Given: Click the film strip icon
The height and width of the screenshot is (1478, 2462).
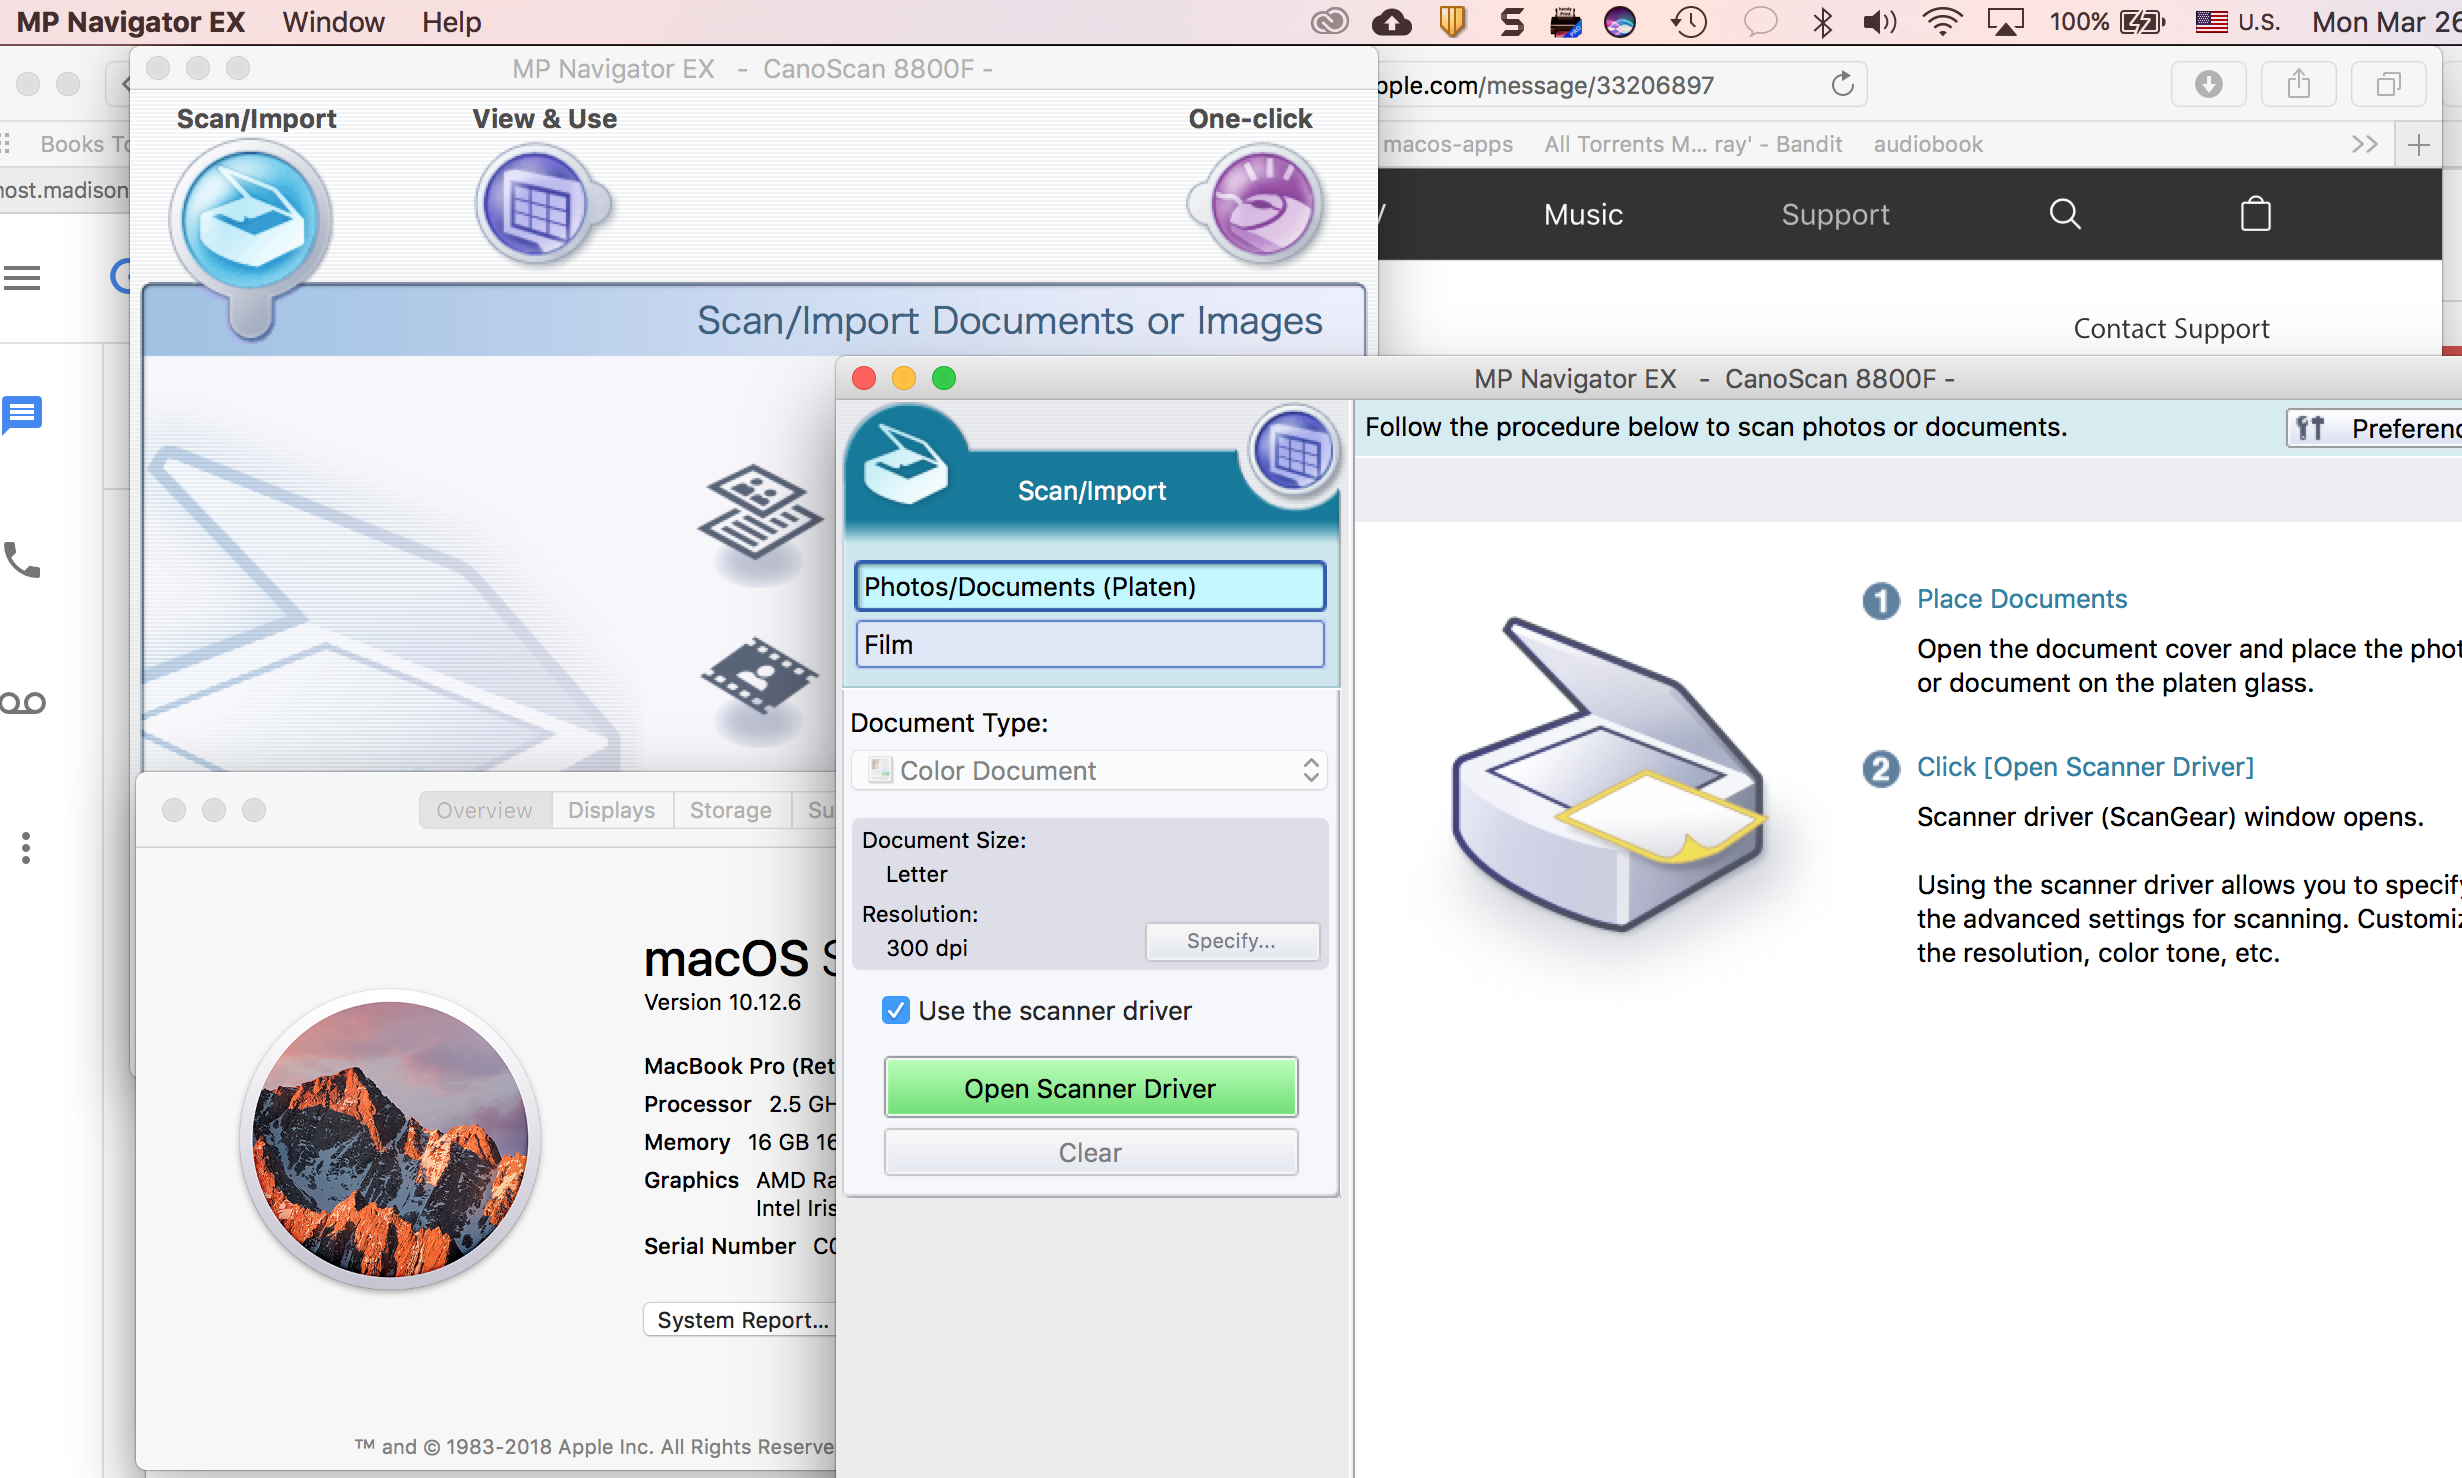Looking at the screenshot, I should (760, 677).
